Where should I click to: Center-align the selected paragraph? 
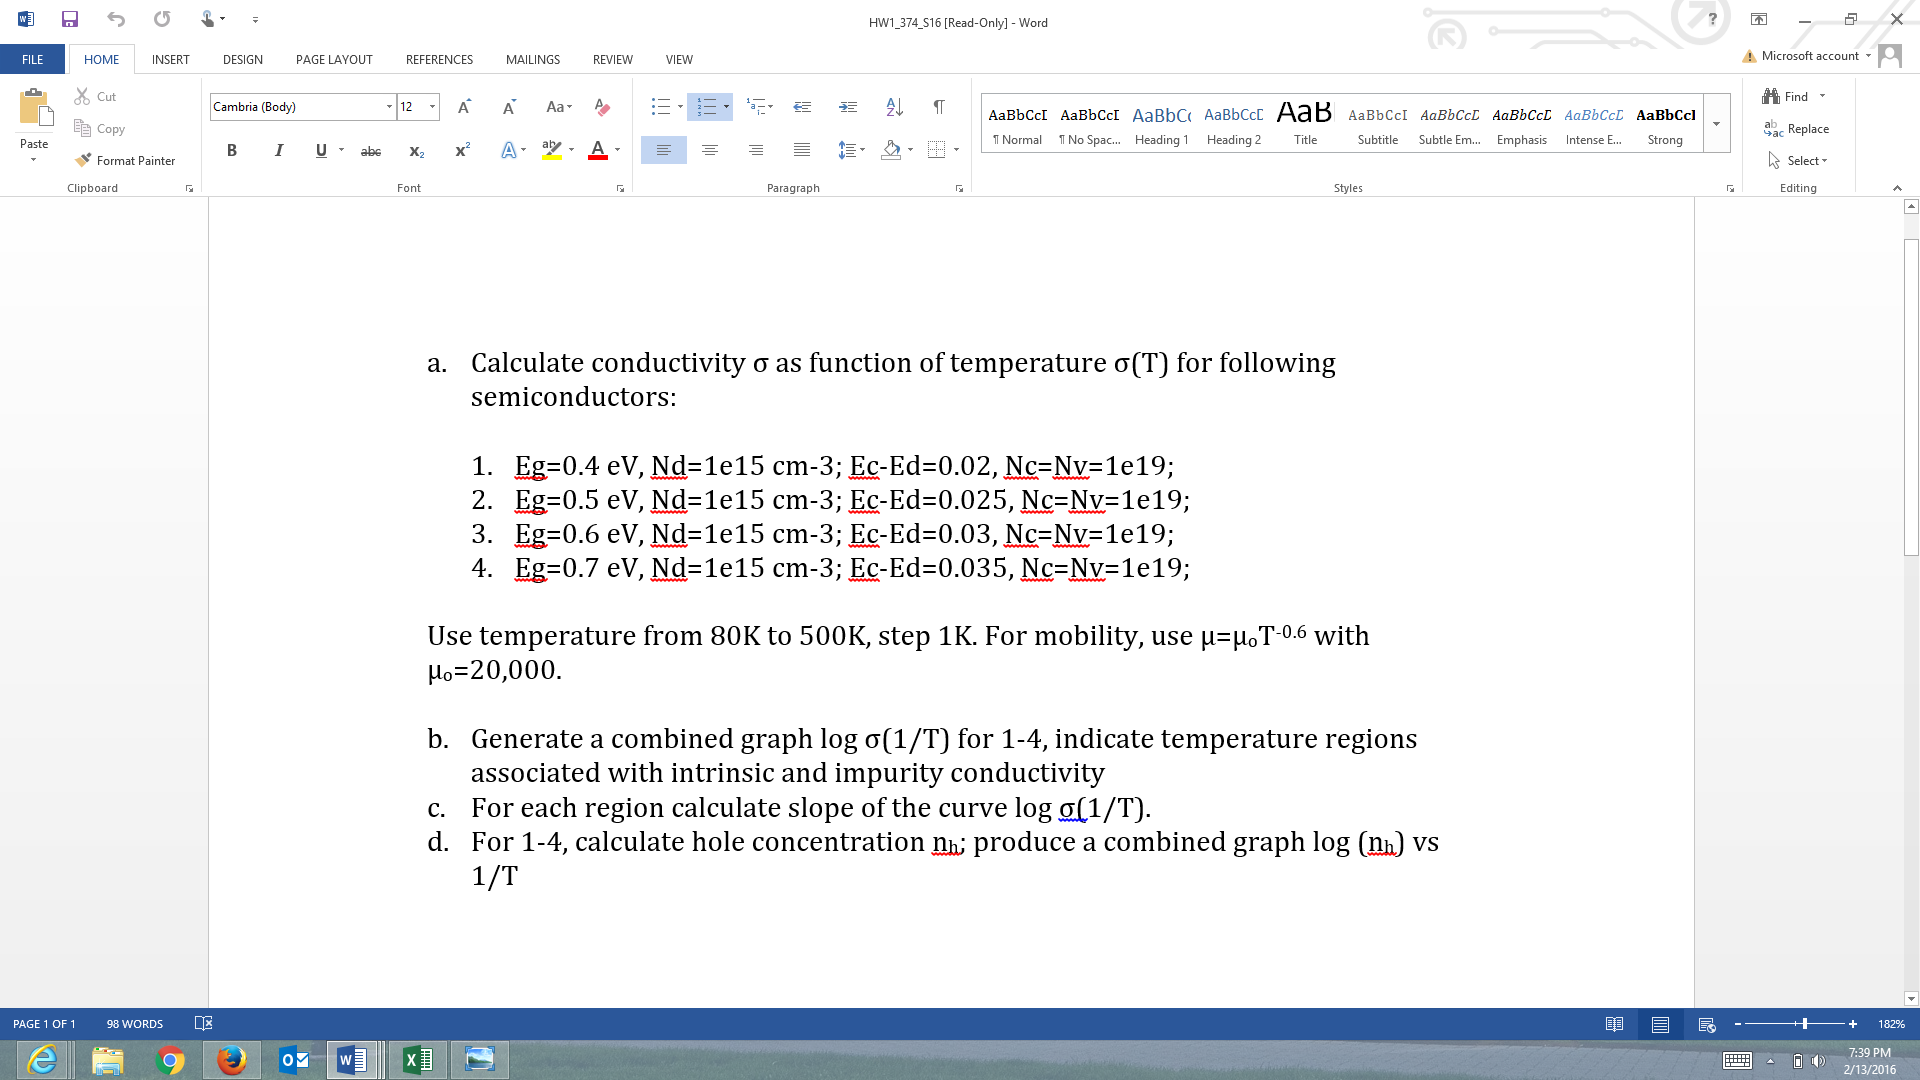click(x=710, y=150)
